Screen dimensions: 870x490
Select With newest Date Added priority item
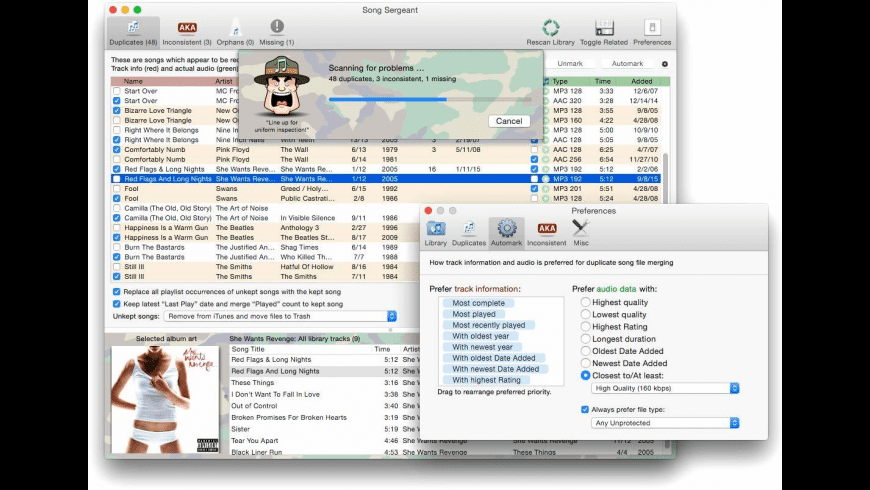click(495, 369)
